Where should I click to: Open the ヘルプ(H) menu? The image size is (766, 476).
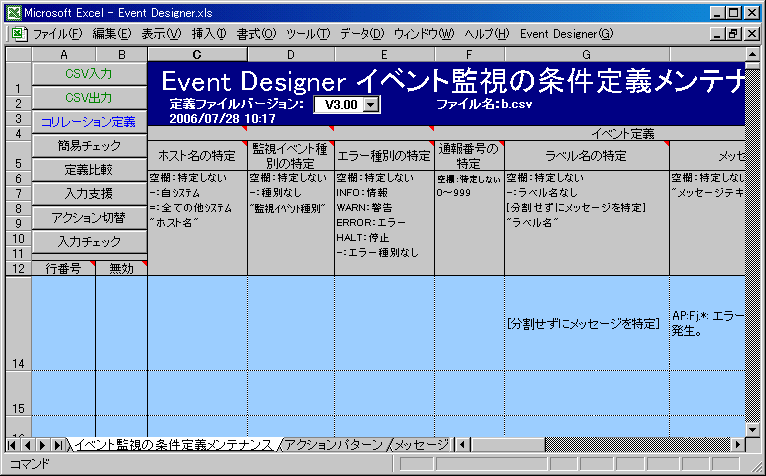[x=487, y=34]
